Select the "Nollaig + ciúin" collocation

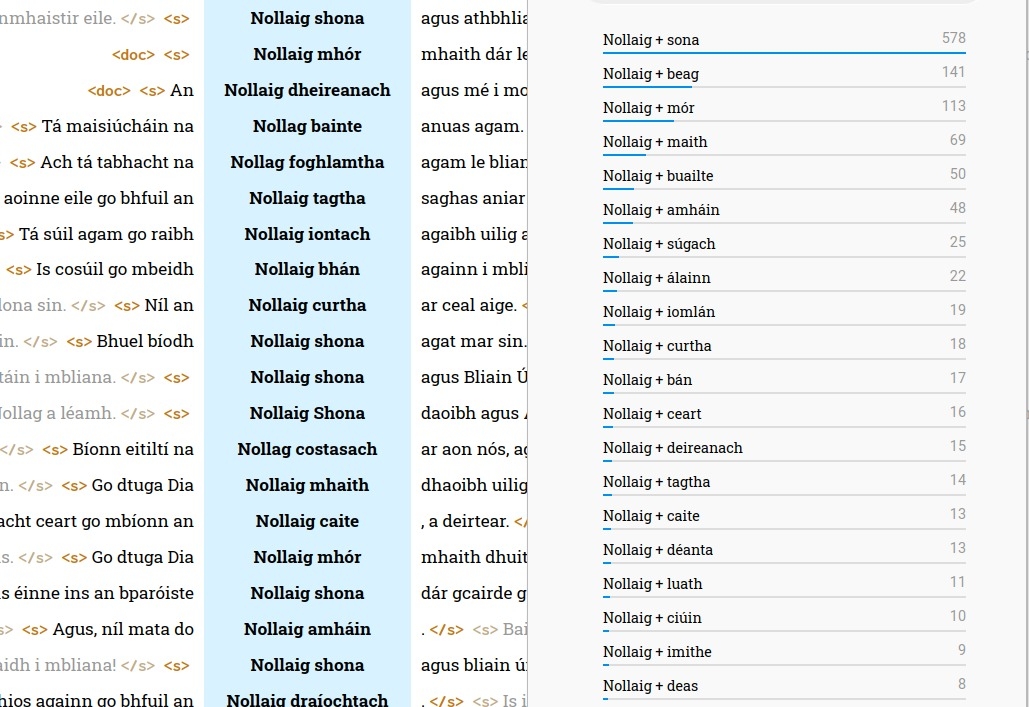click(x=652, y=618)
